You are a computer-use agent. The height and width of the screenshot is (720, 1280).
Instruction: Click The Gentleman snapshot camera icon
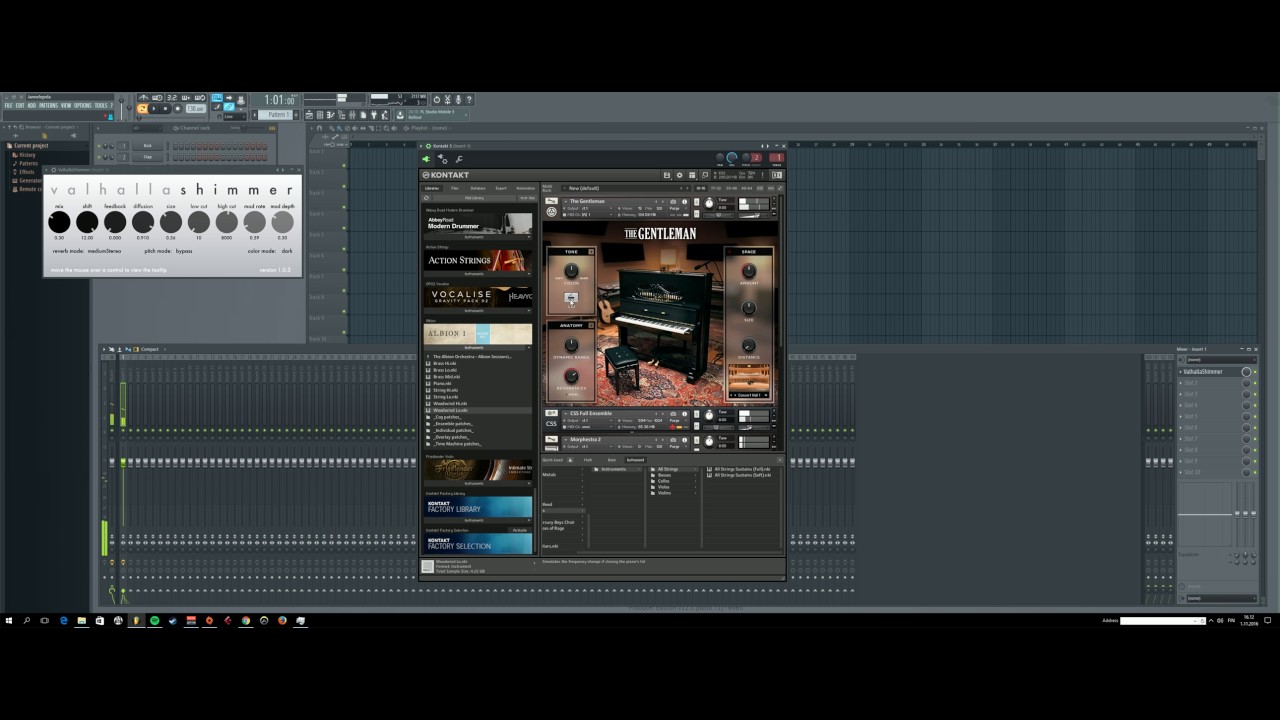pos(673,202)
